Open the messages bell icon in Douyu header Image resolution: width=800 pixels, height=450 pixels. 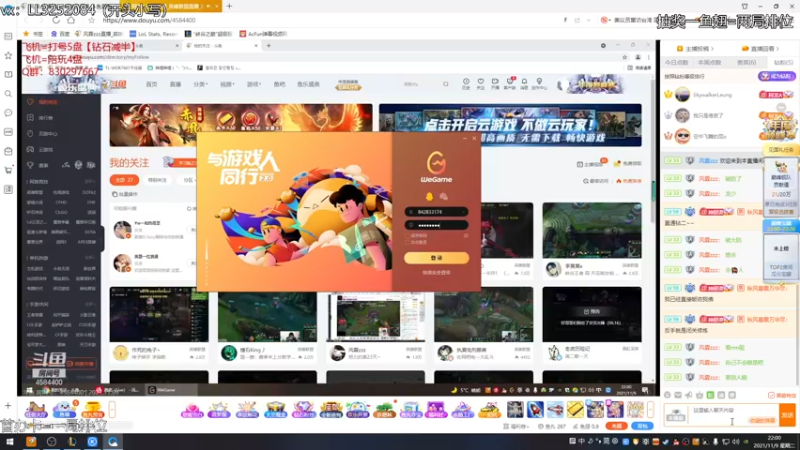[x=524, y=84]
